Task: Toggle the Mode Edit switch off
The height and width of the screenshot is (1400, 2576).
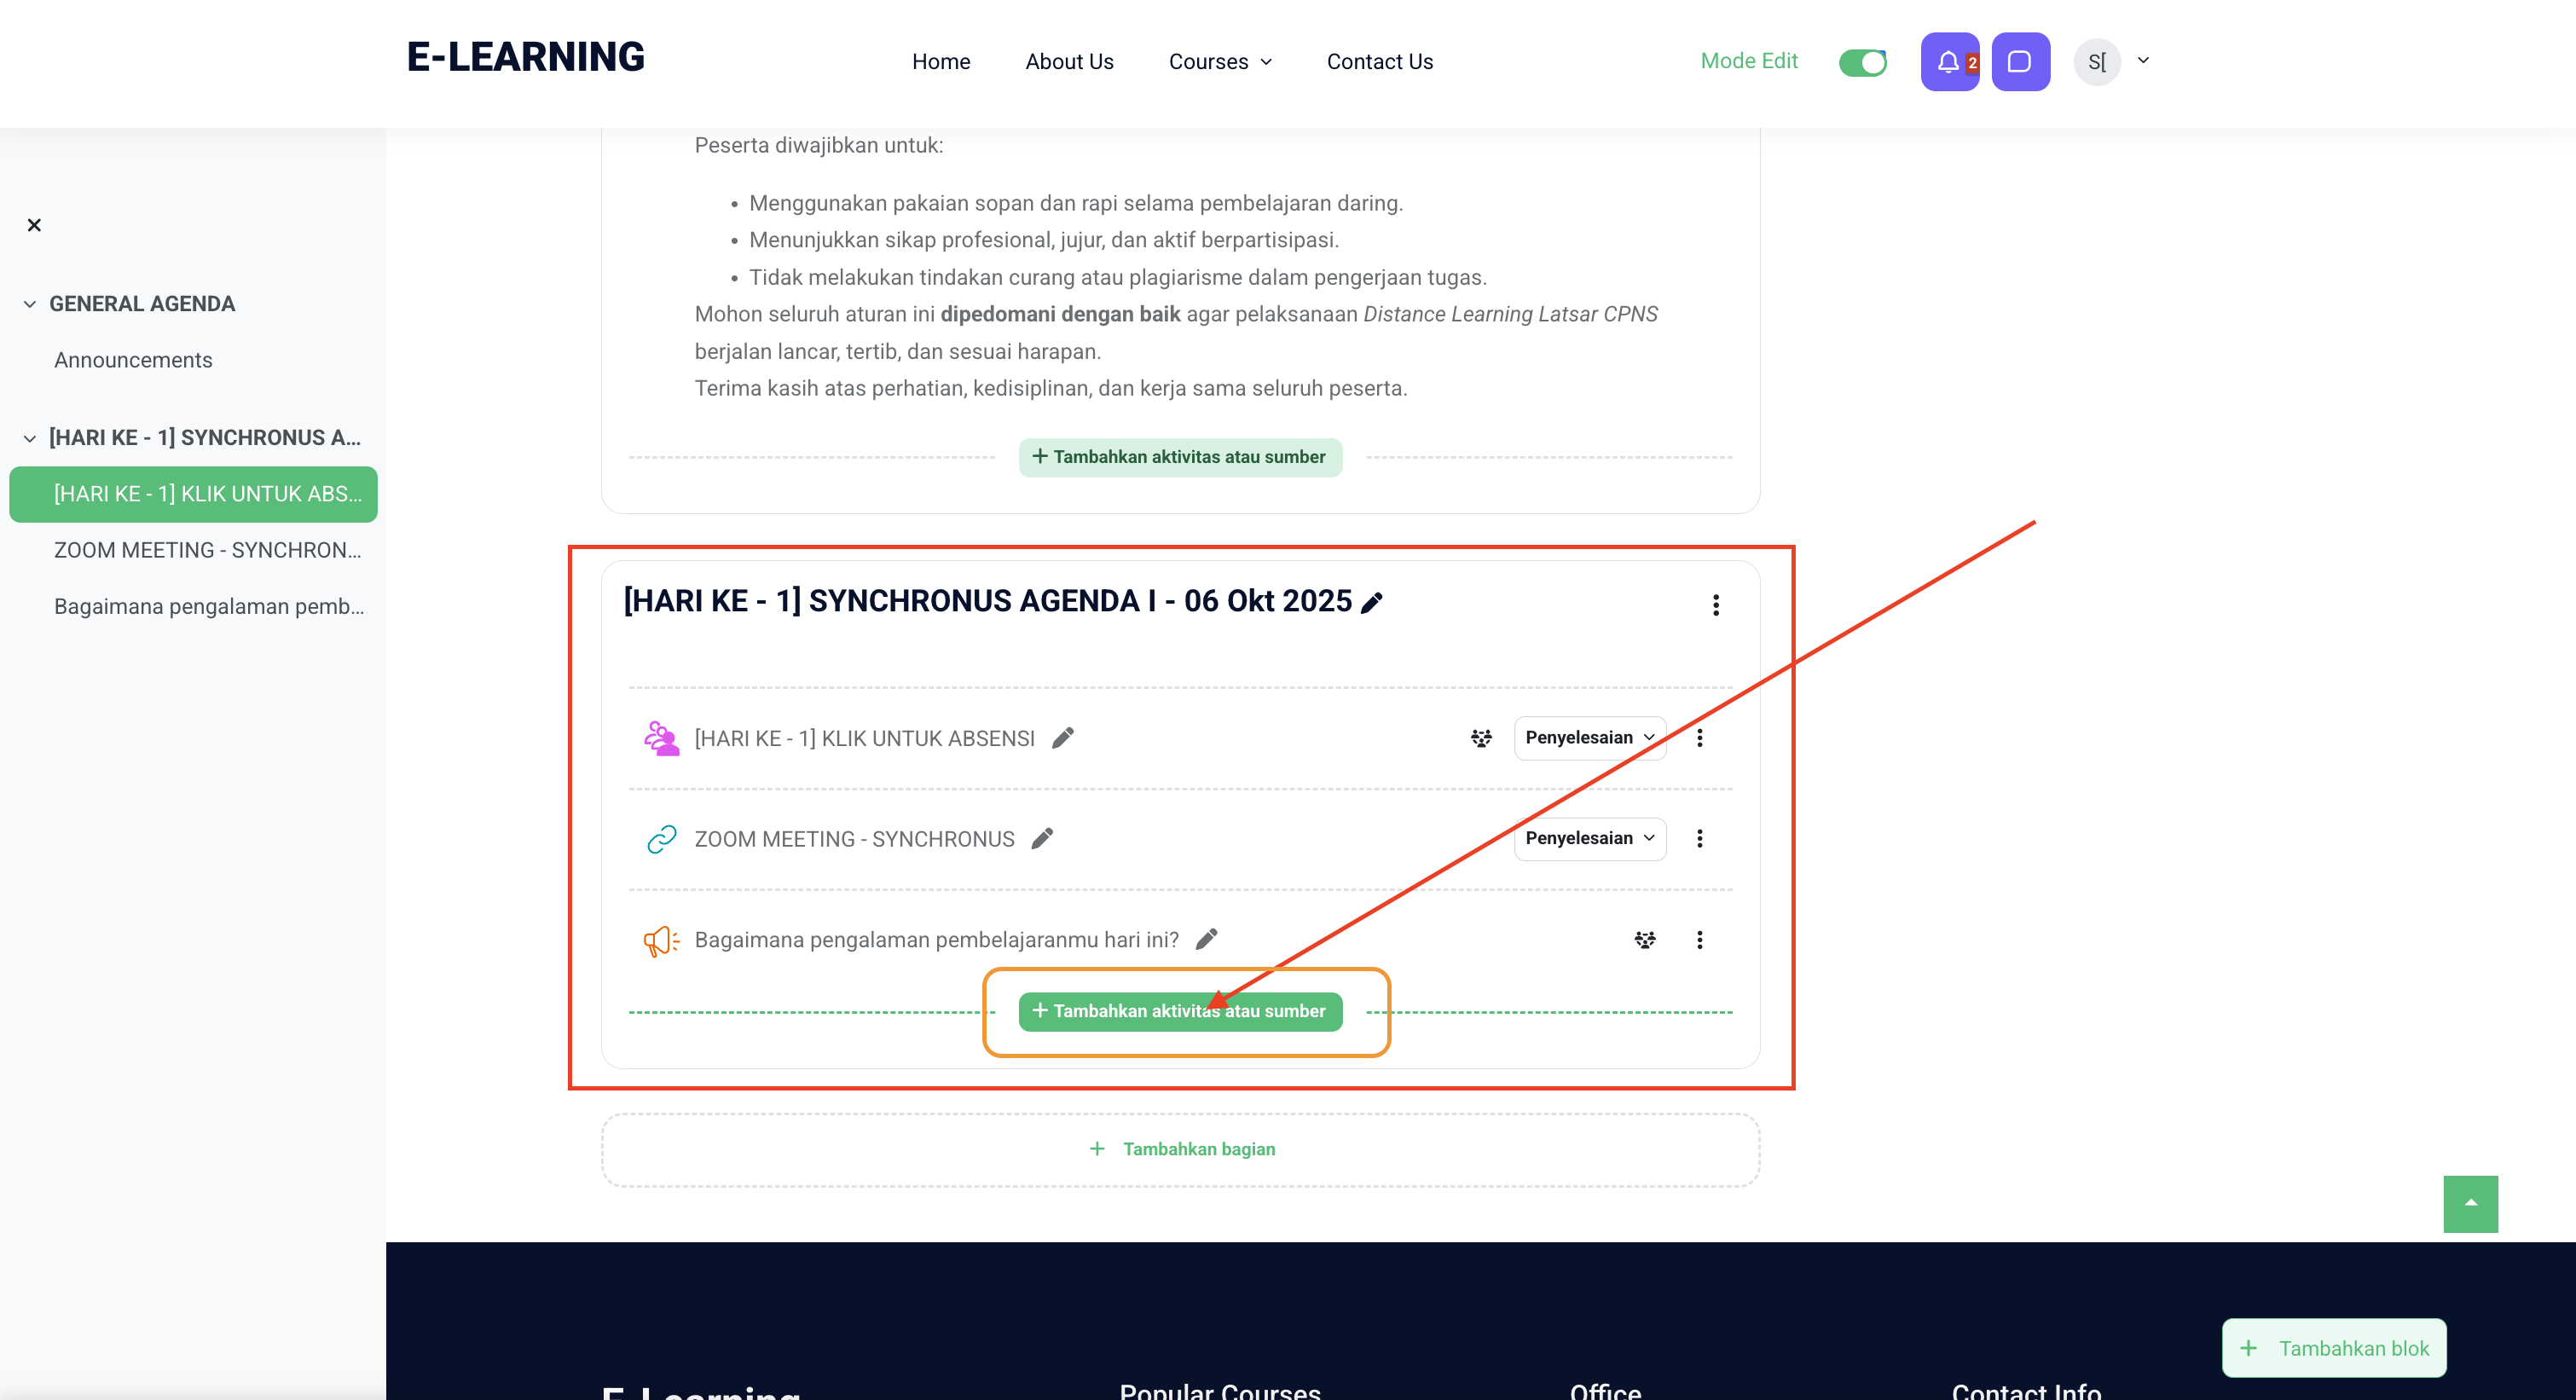Action: click(x=1862, y=62)
